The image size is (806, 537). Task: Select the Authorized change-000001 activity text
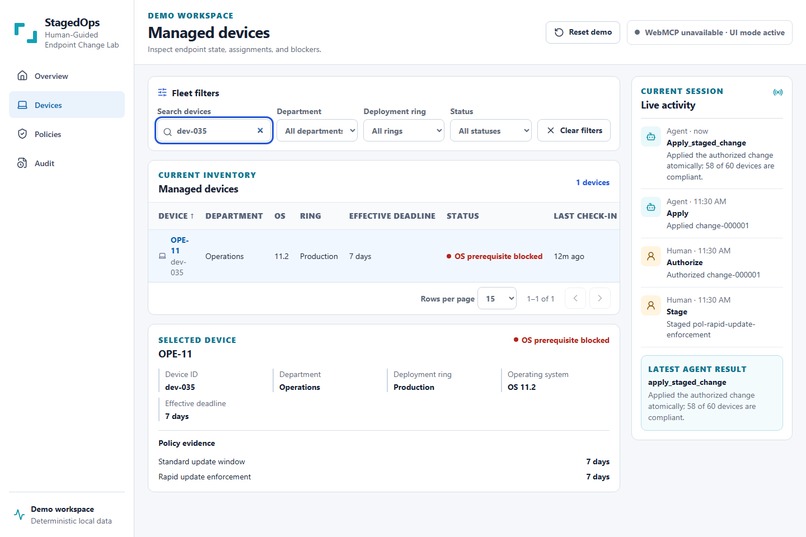[x=713, y=275]
